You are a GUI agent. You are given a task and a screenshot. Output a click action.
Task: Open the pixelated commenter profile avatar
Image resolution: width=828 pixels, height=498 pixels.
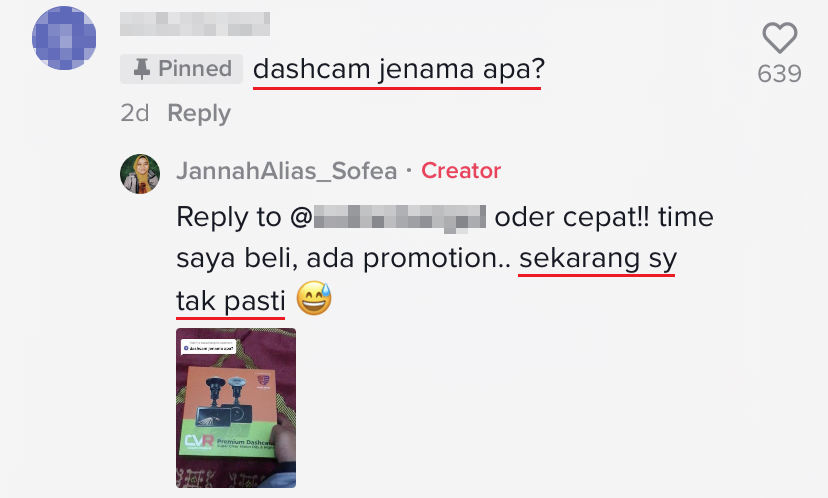click(x=64, y=38)
